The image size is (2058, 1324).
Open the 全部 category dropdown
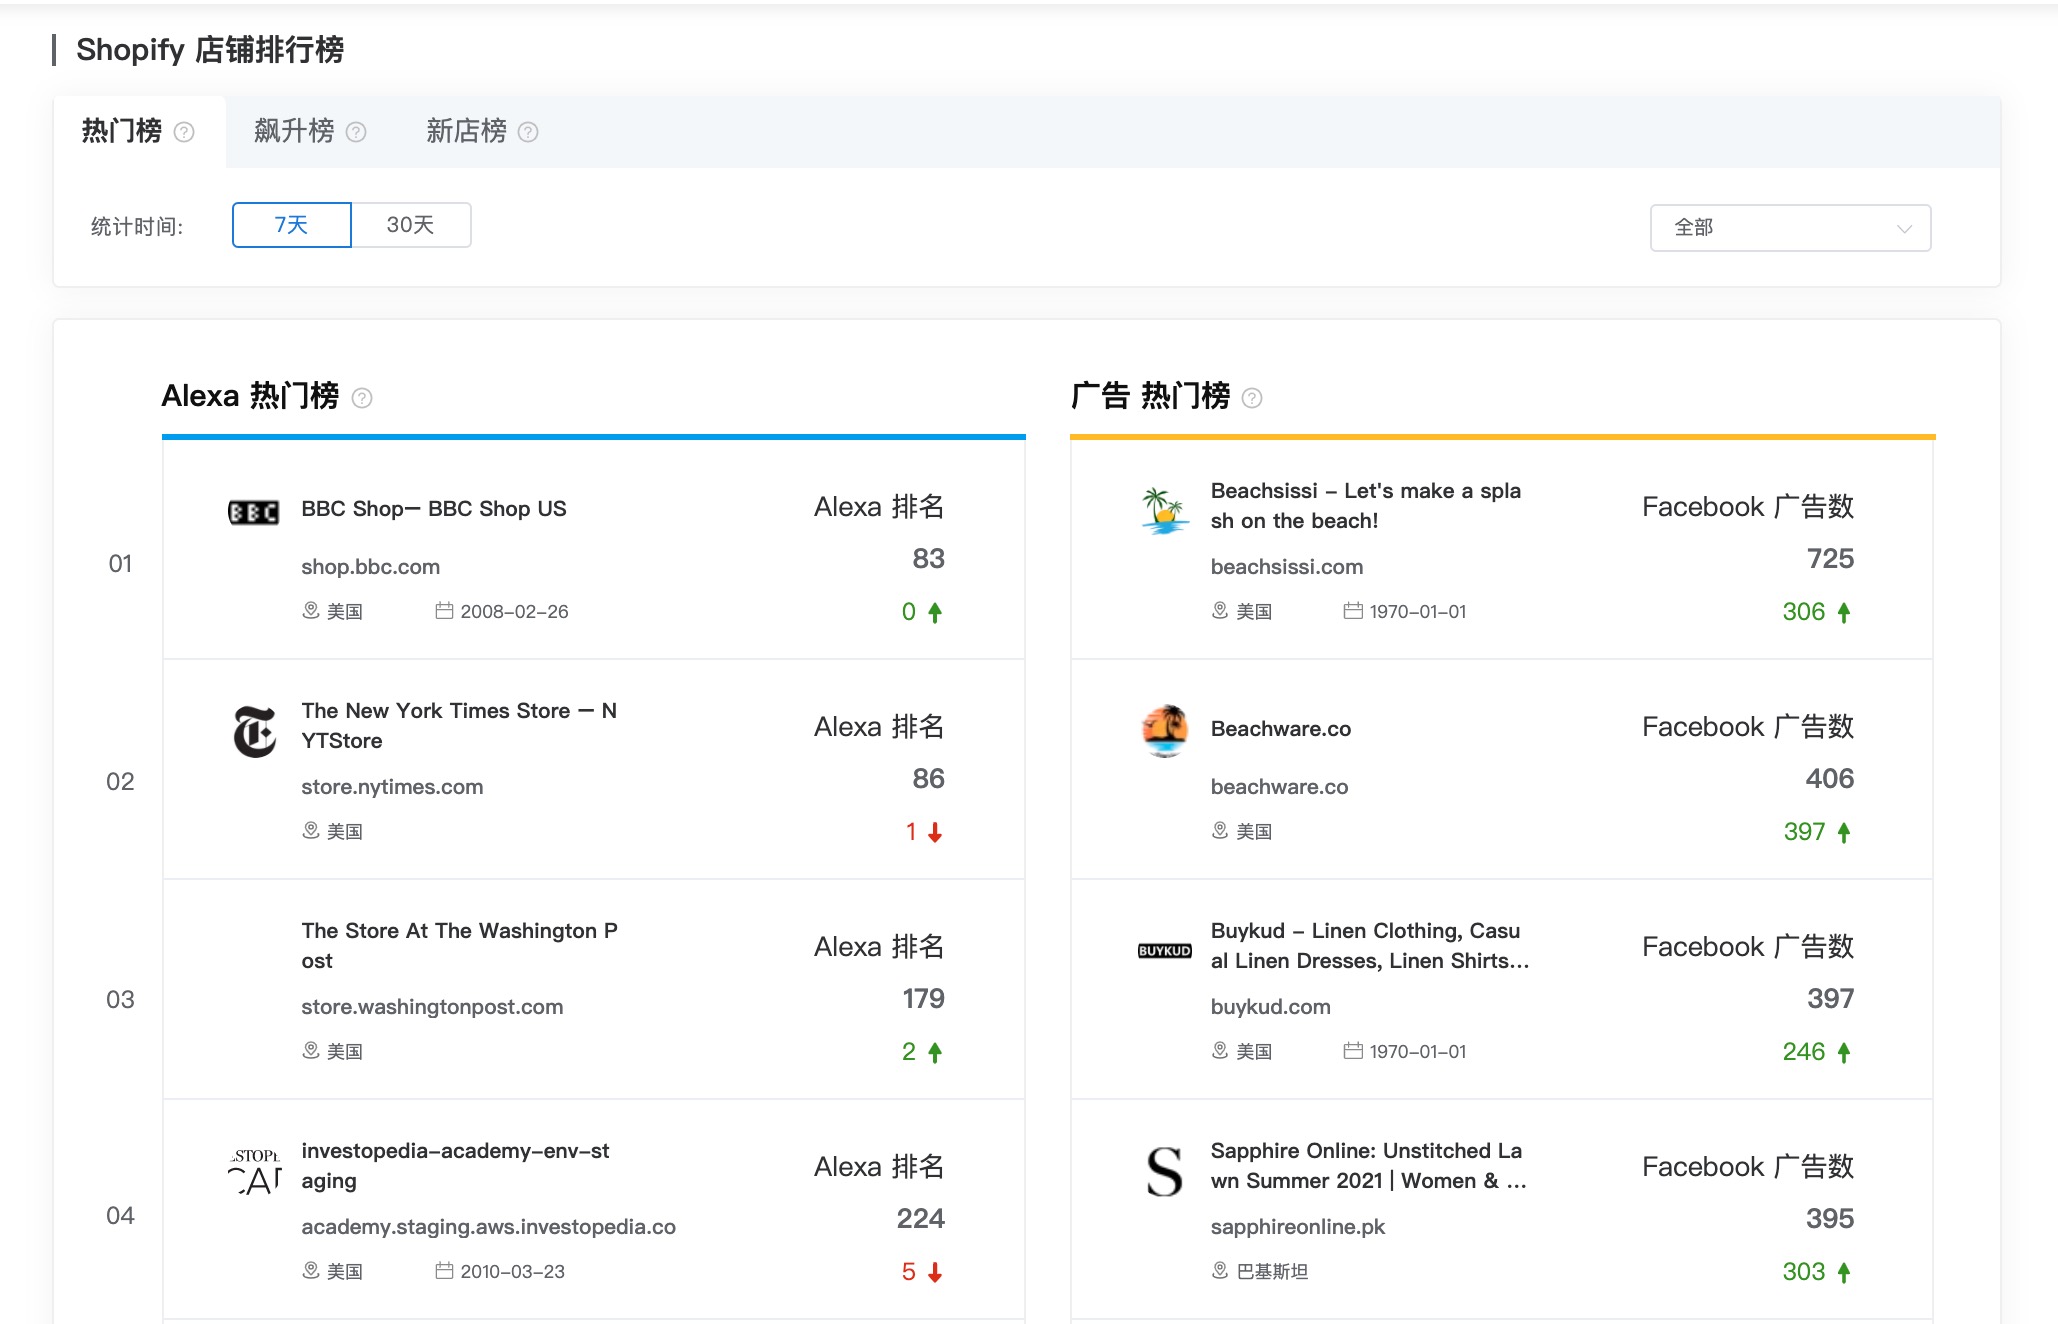click(x=1790, y=228)
